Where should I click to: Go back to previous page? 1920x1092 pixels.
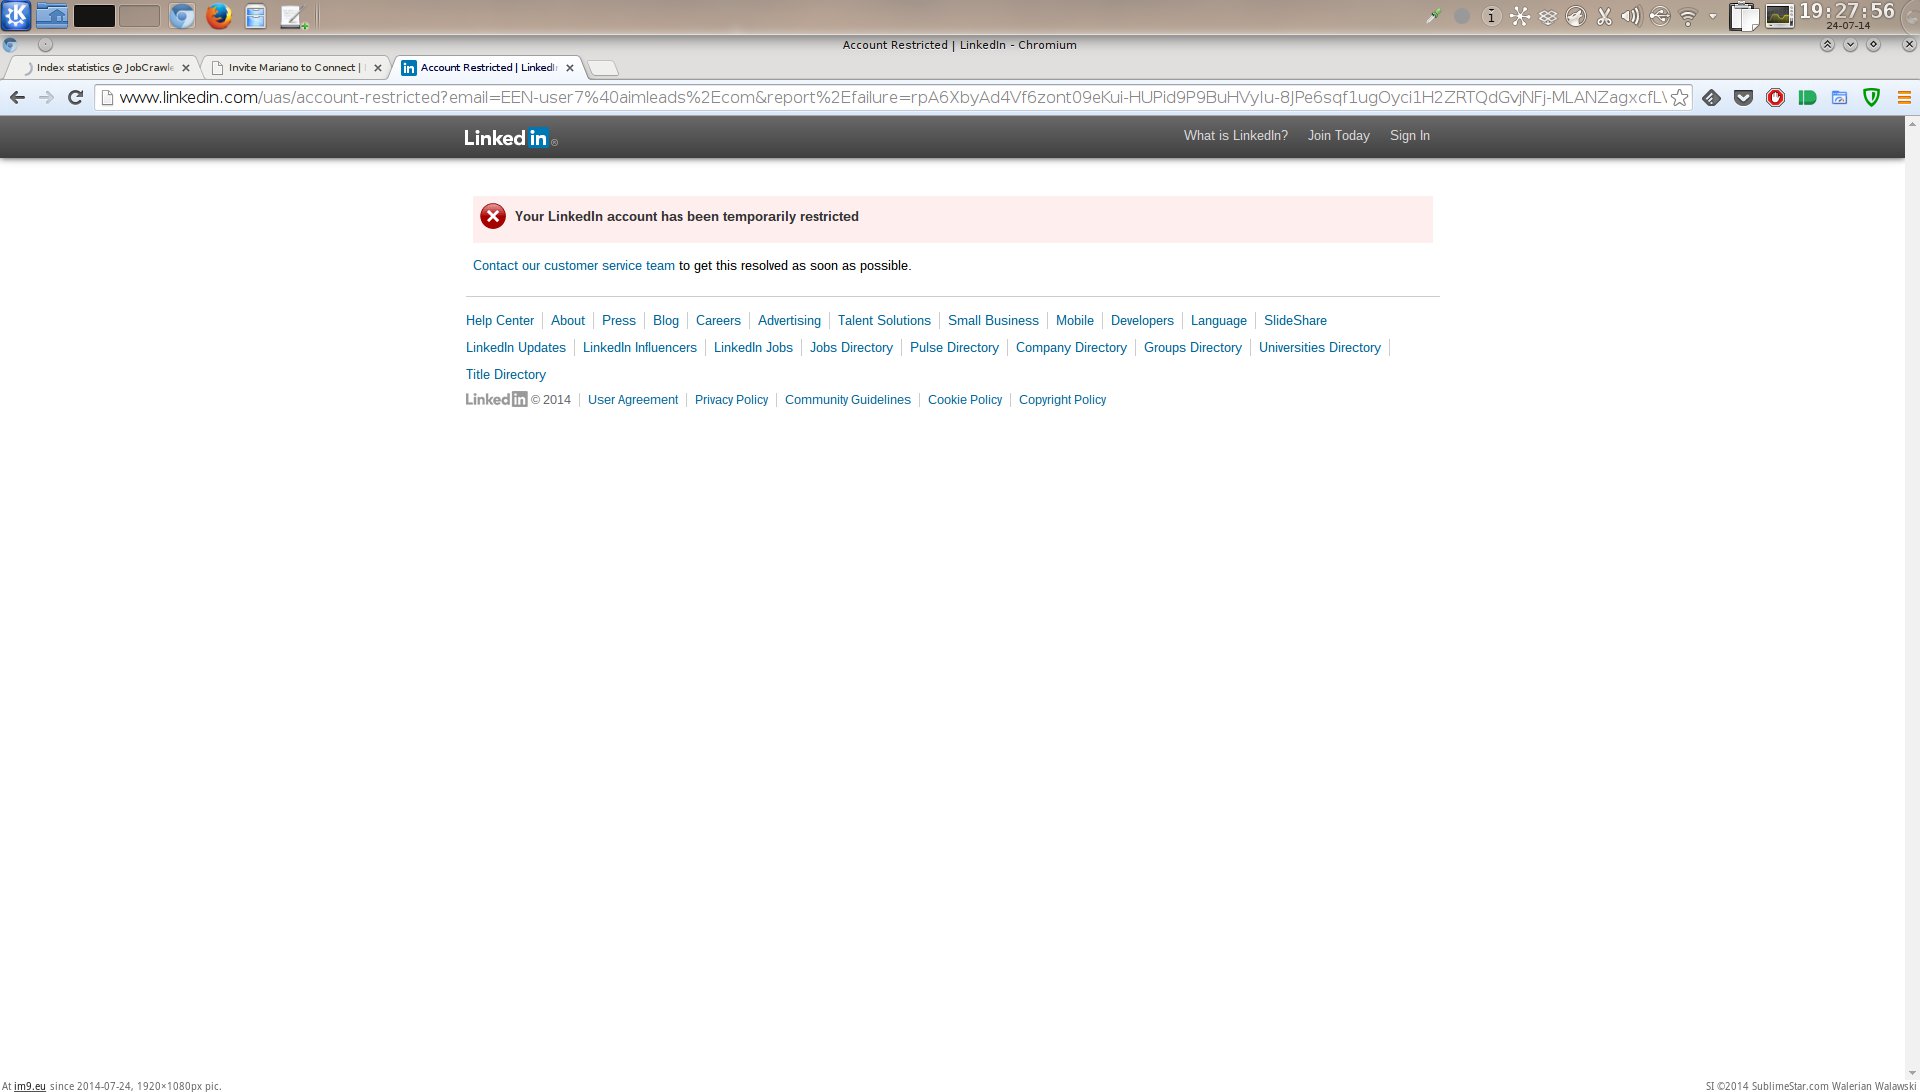click(x=17, y=97)
